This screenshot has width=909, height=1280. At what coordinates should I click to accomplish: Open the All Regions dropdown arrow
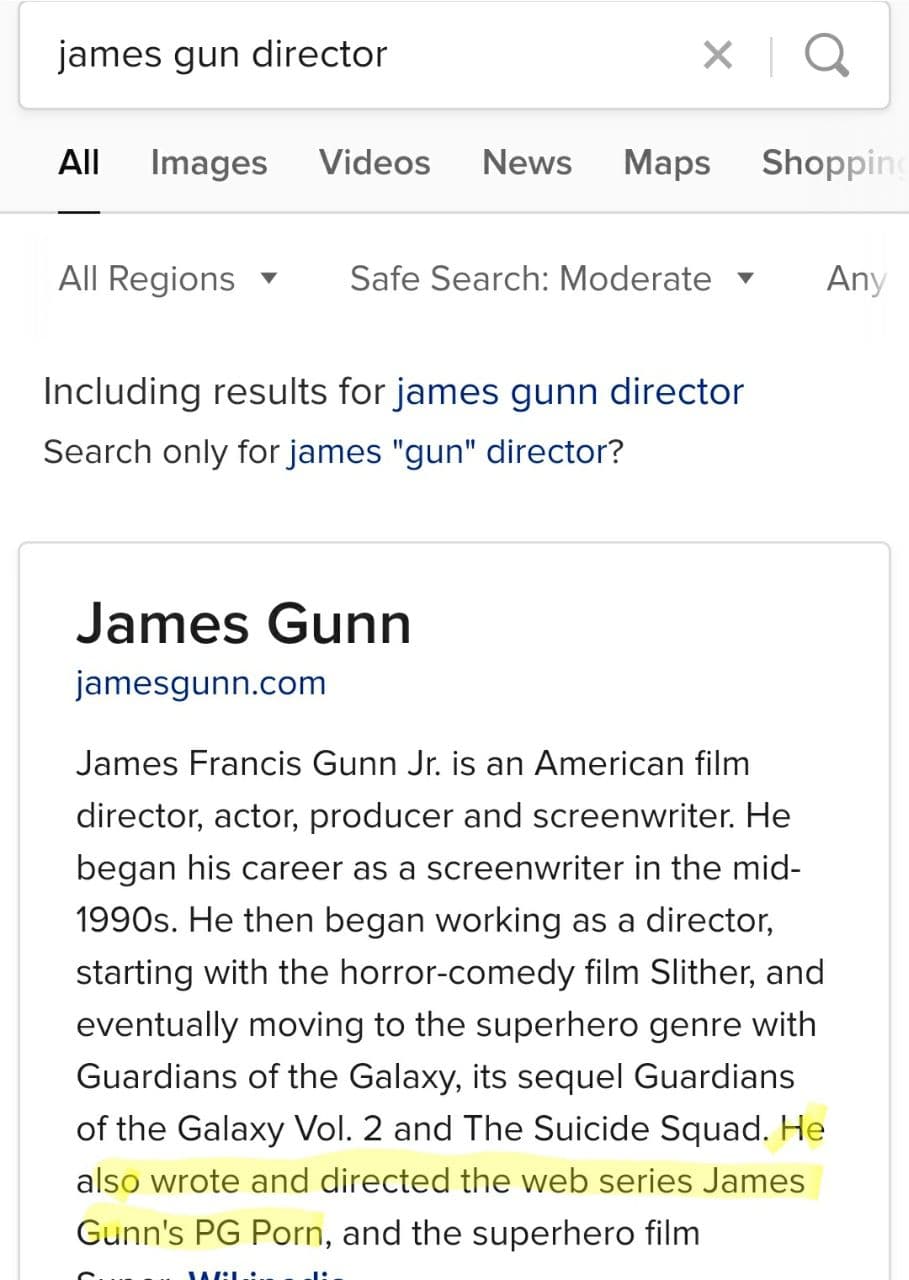(267, 279)
